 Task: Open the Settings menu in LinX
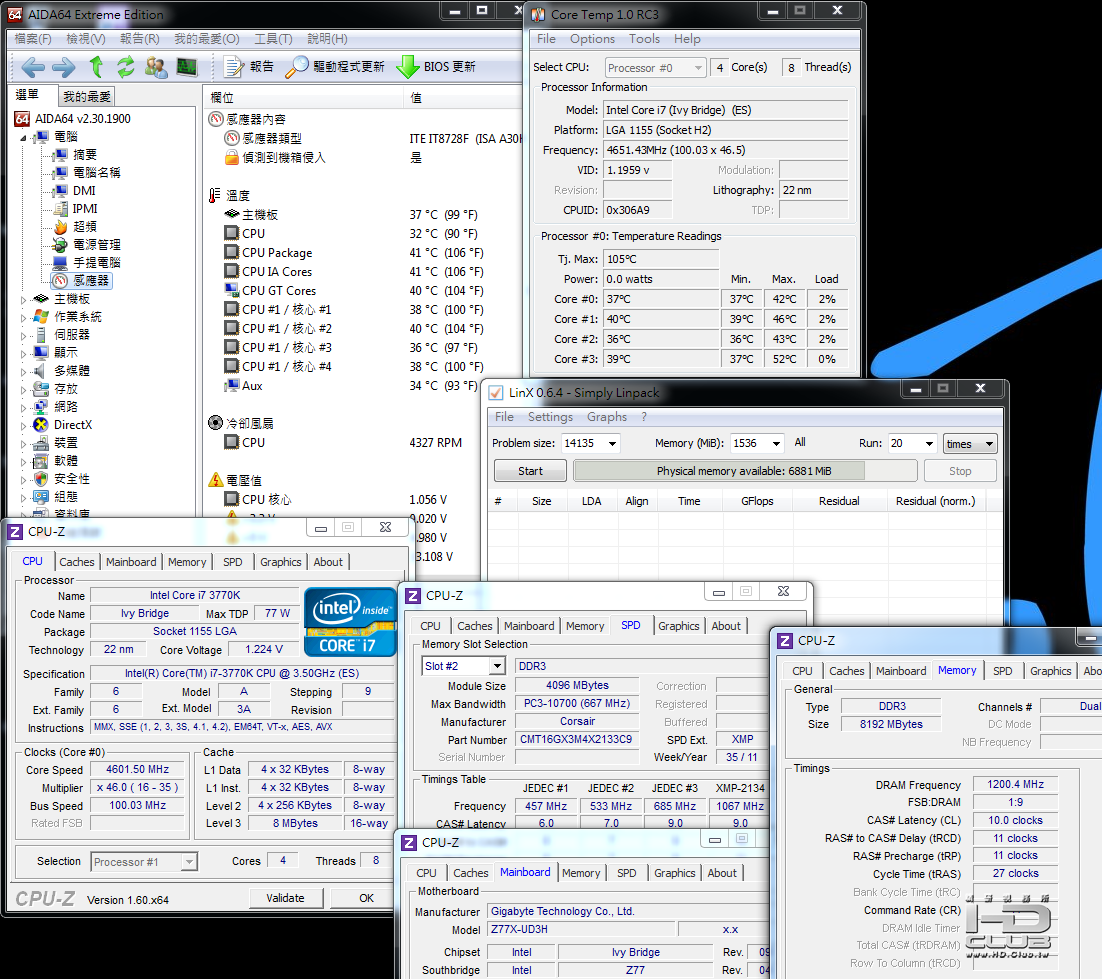[x=550, y=417]
